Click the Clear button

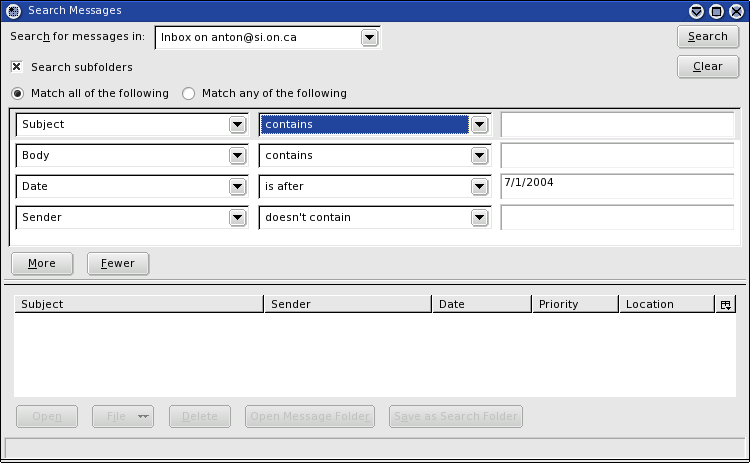coord(708,66)
